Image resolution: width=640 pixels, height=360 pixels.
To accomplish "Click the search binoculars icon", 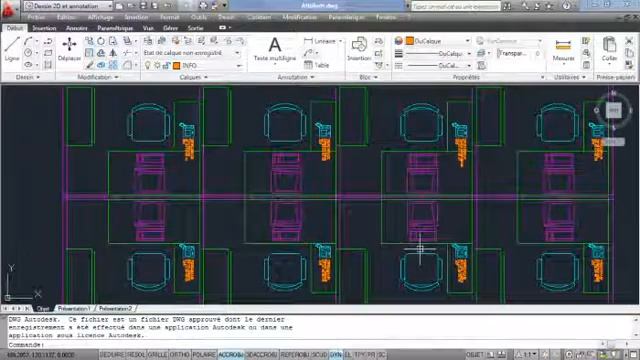I will (507, 6).
